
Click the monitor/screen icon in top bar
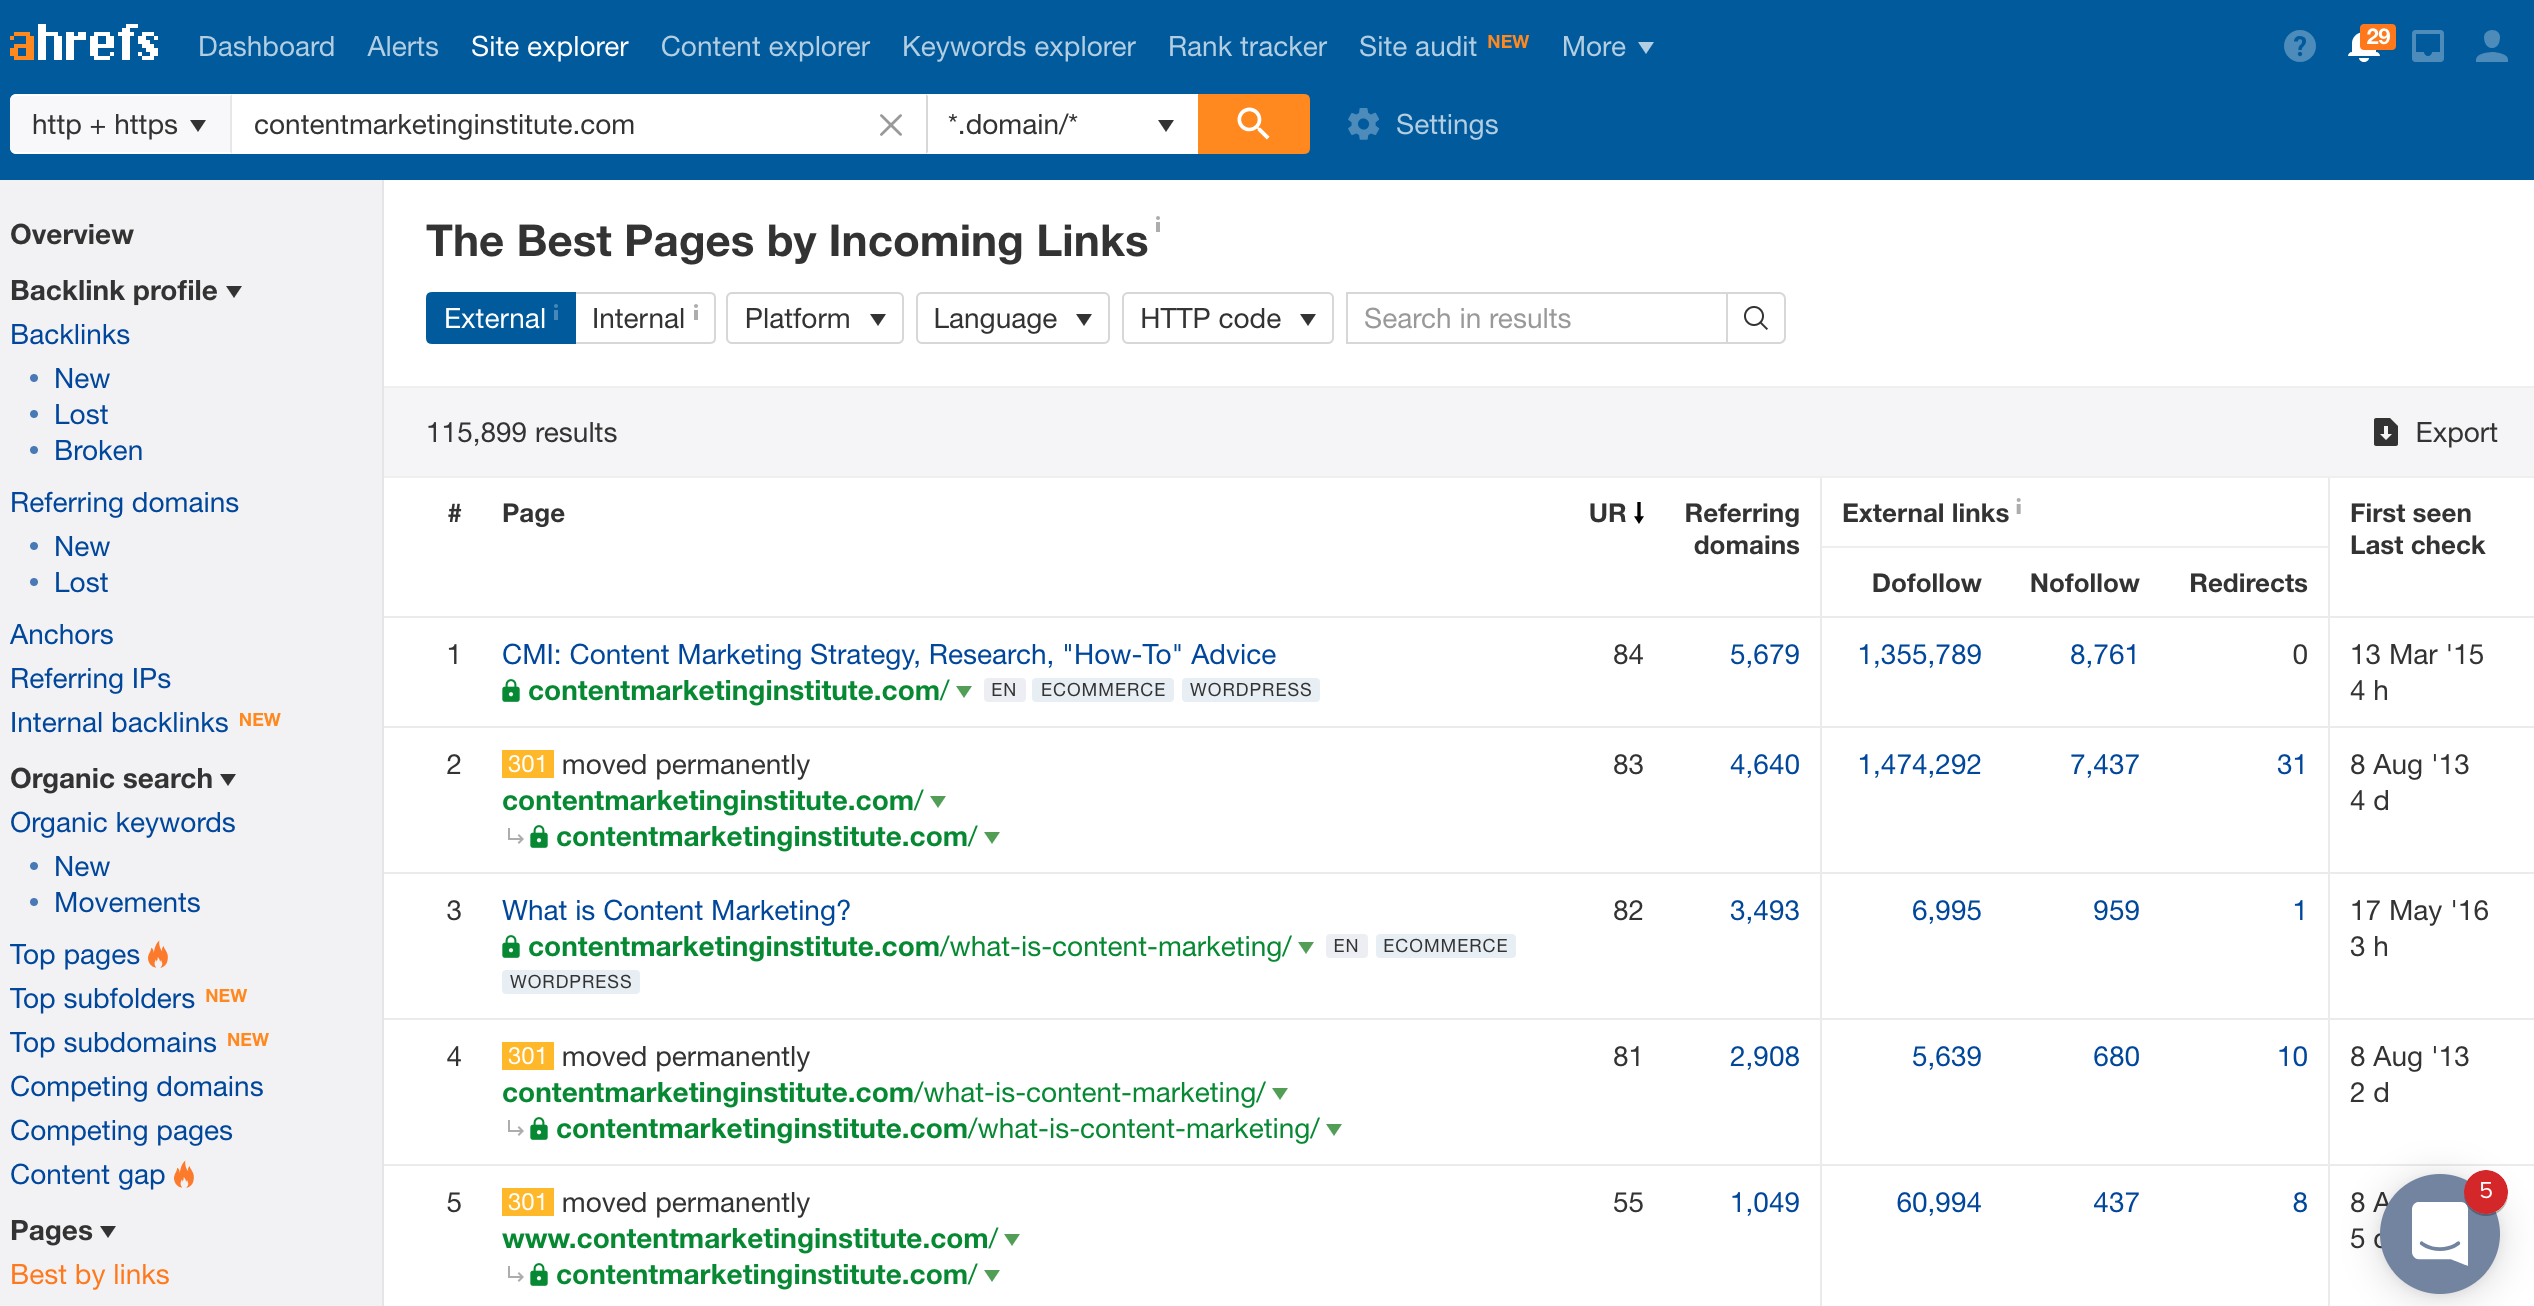[x=2426, y=45]
